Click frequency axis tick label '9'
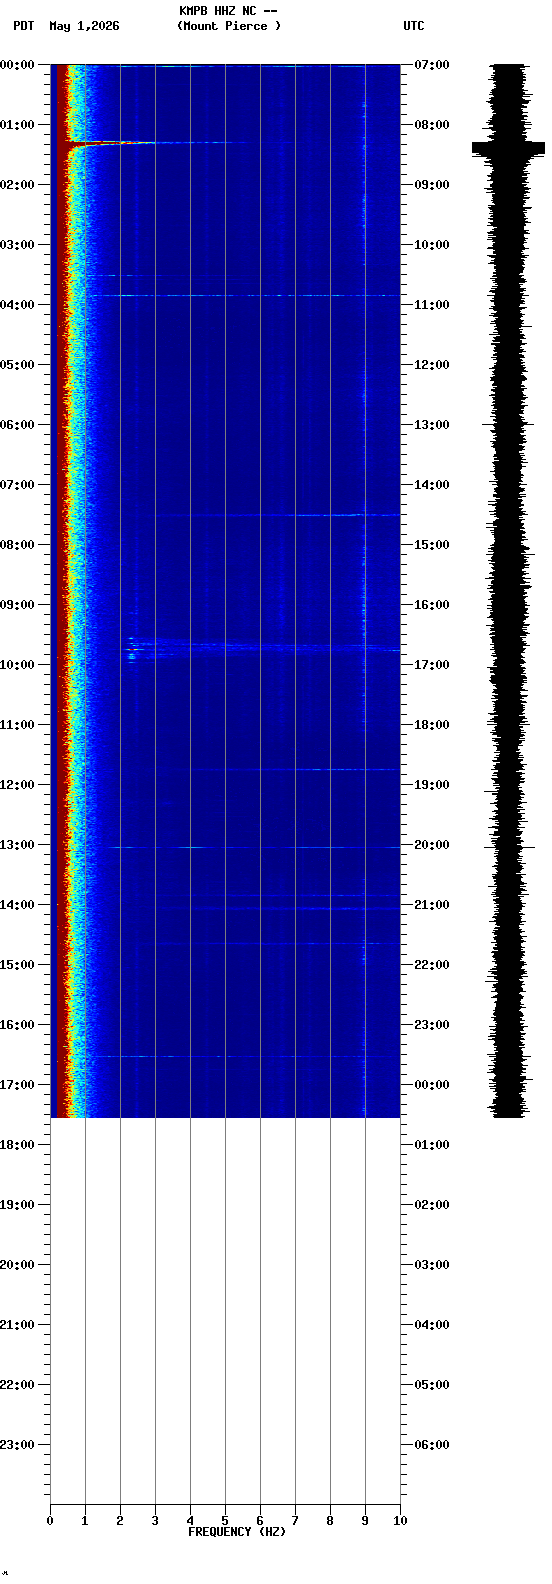This screenshot has width=552, height=1584. [x=365, y=1521]
